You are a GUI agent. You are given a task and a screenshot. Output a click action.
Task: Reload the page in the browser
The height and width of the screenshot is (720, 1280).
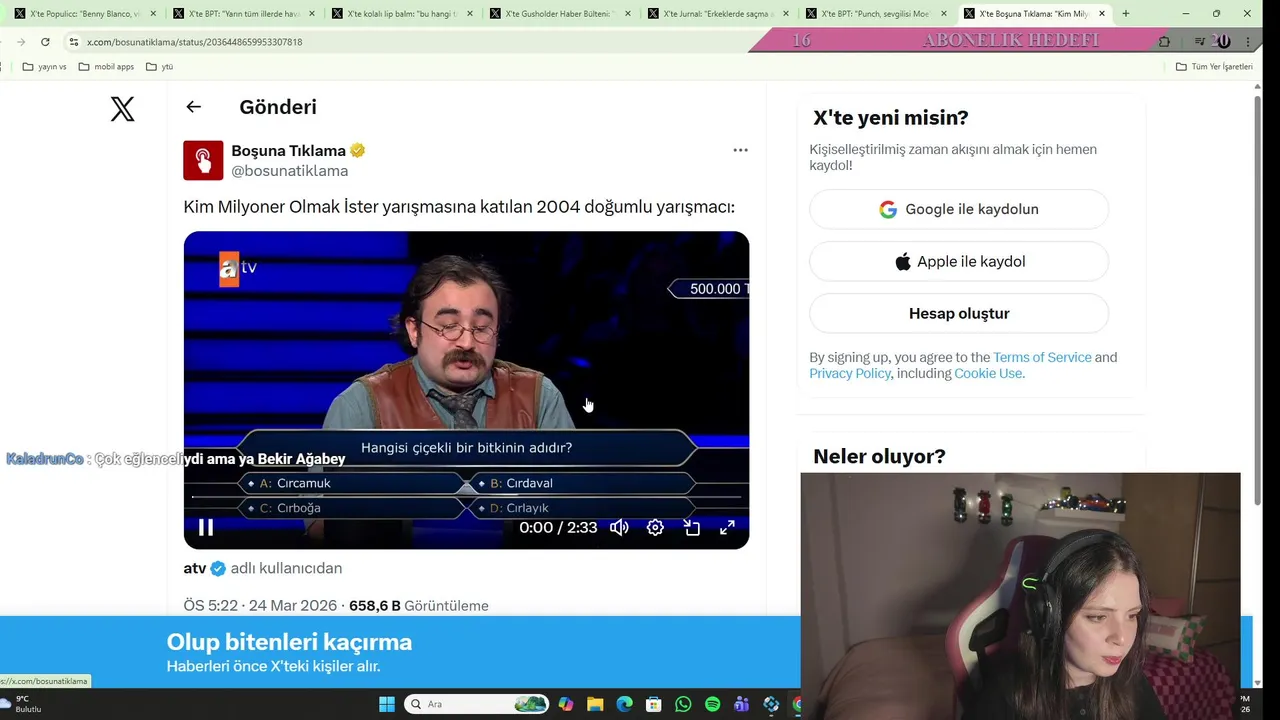point(45,42)
